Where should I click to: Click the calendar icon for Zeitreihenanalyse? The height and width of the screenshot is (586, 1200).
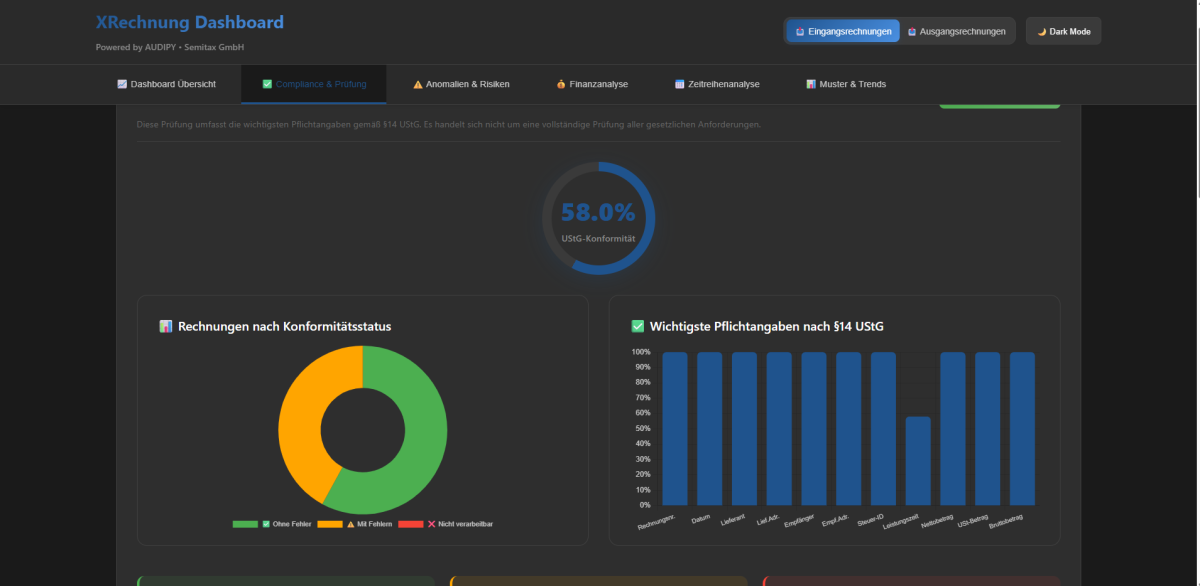coord(680,84)
